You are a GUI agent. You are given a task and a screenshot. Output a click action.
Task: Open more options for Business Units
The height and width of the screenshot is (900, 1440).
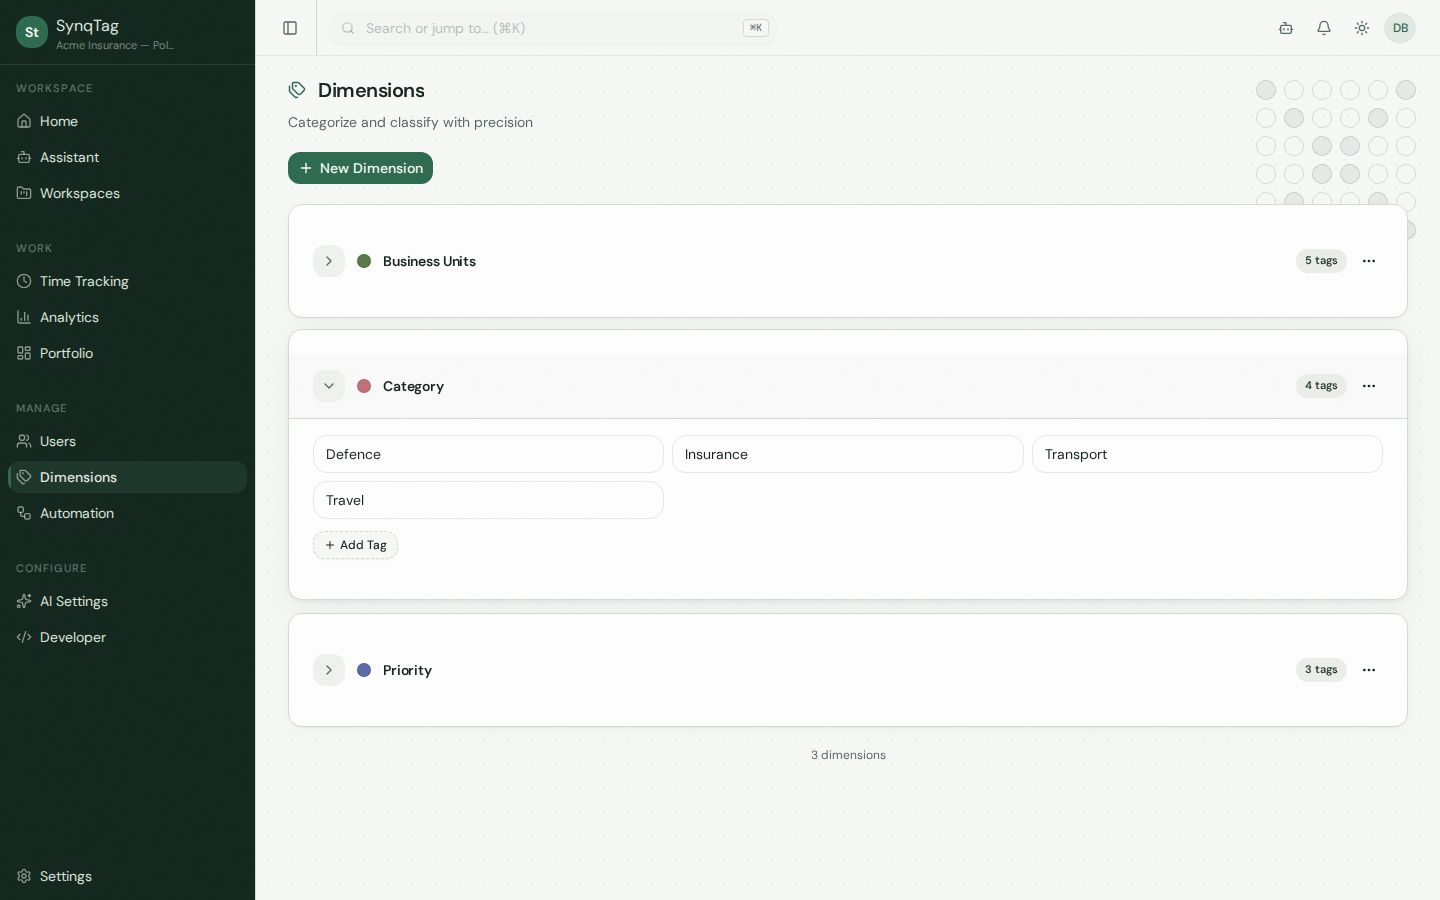coord(1369,261)
